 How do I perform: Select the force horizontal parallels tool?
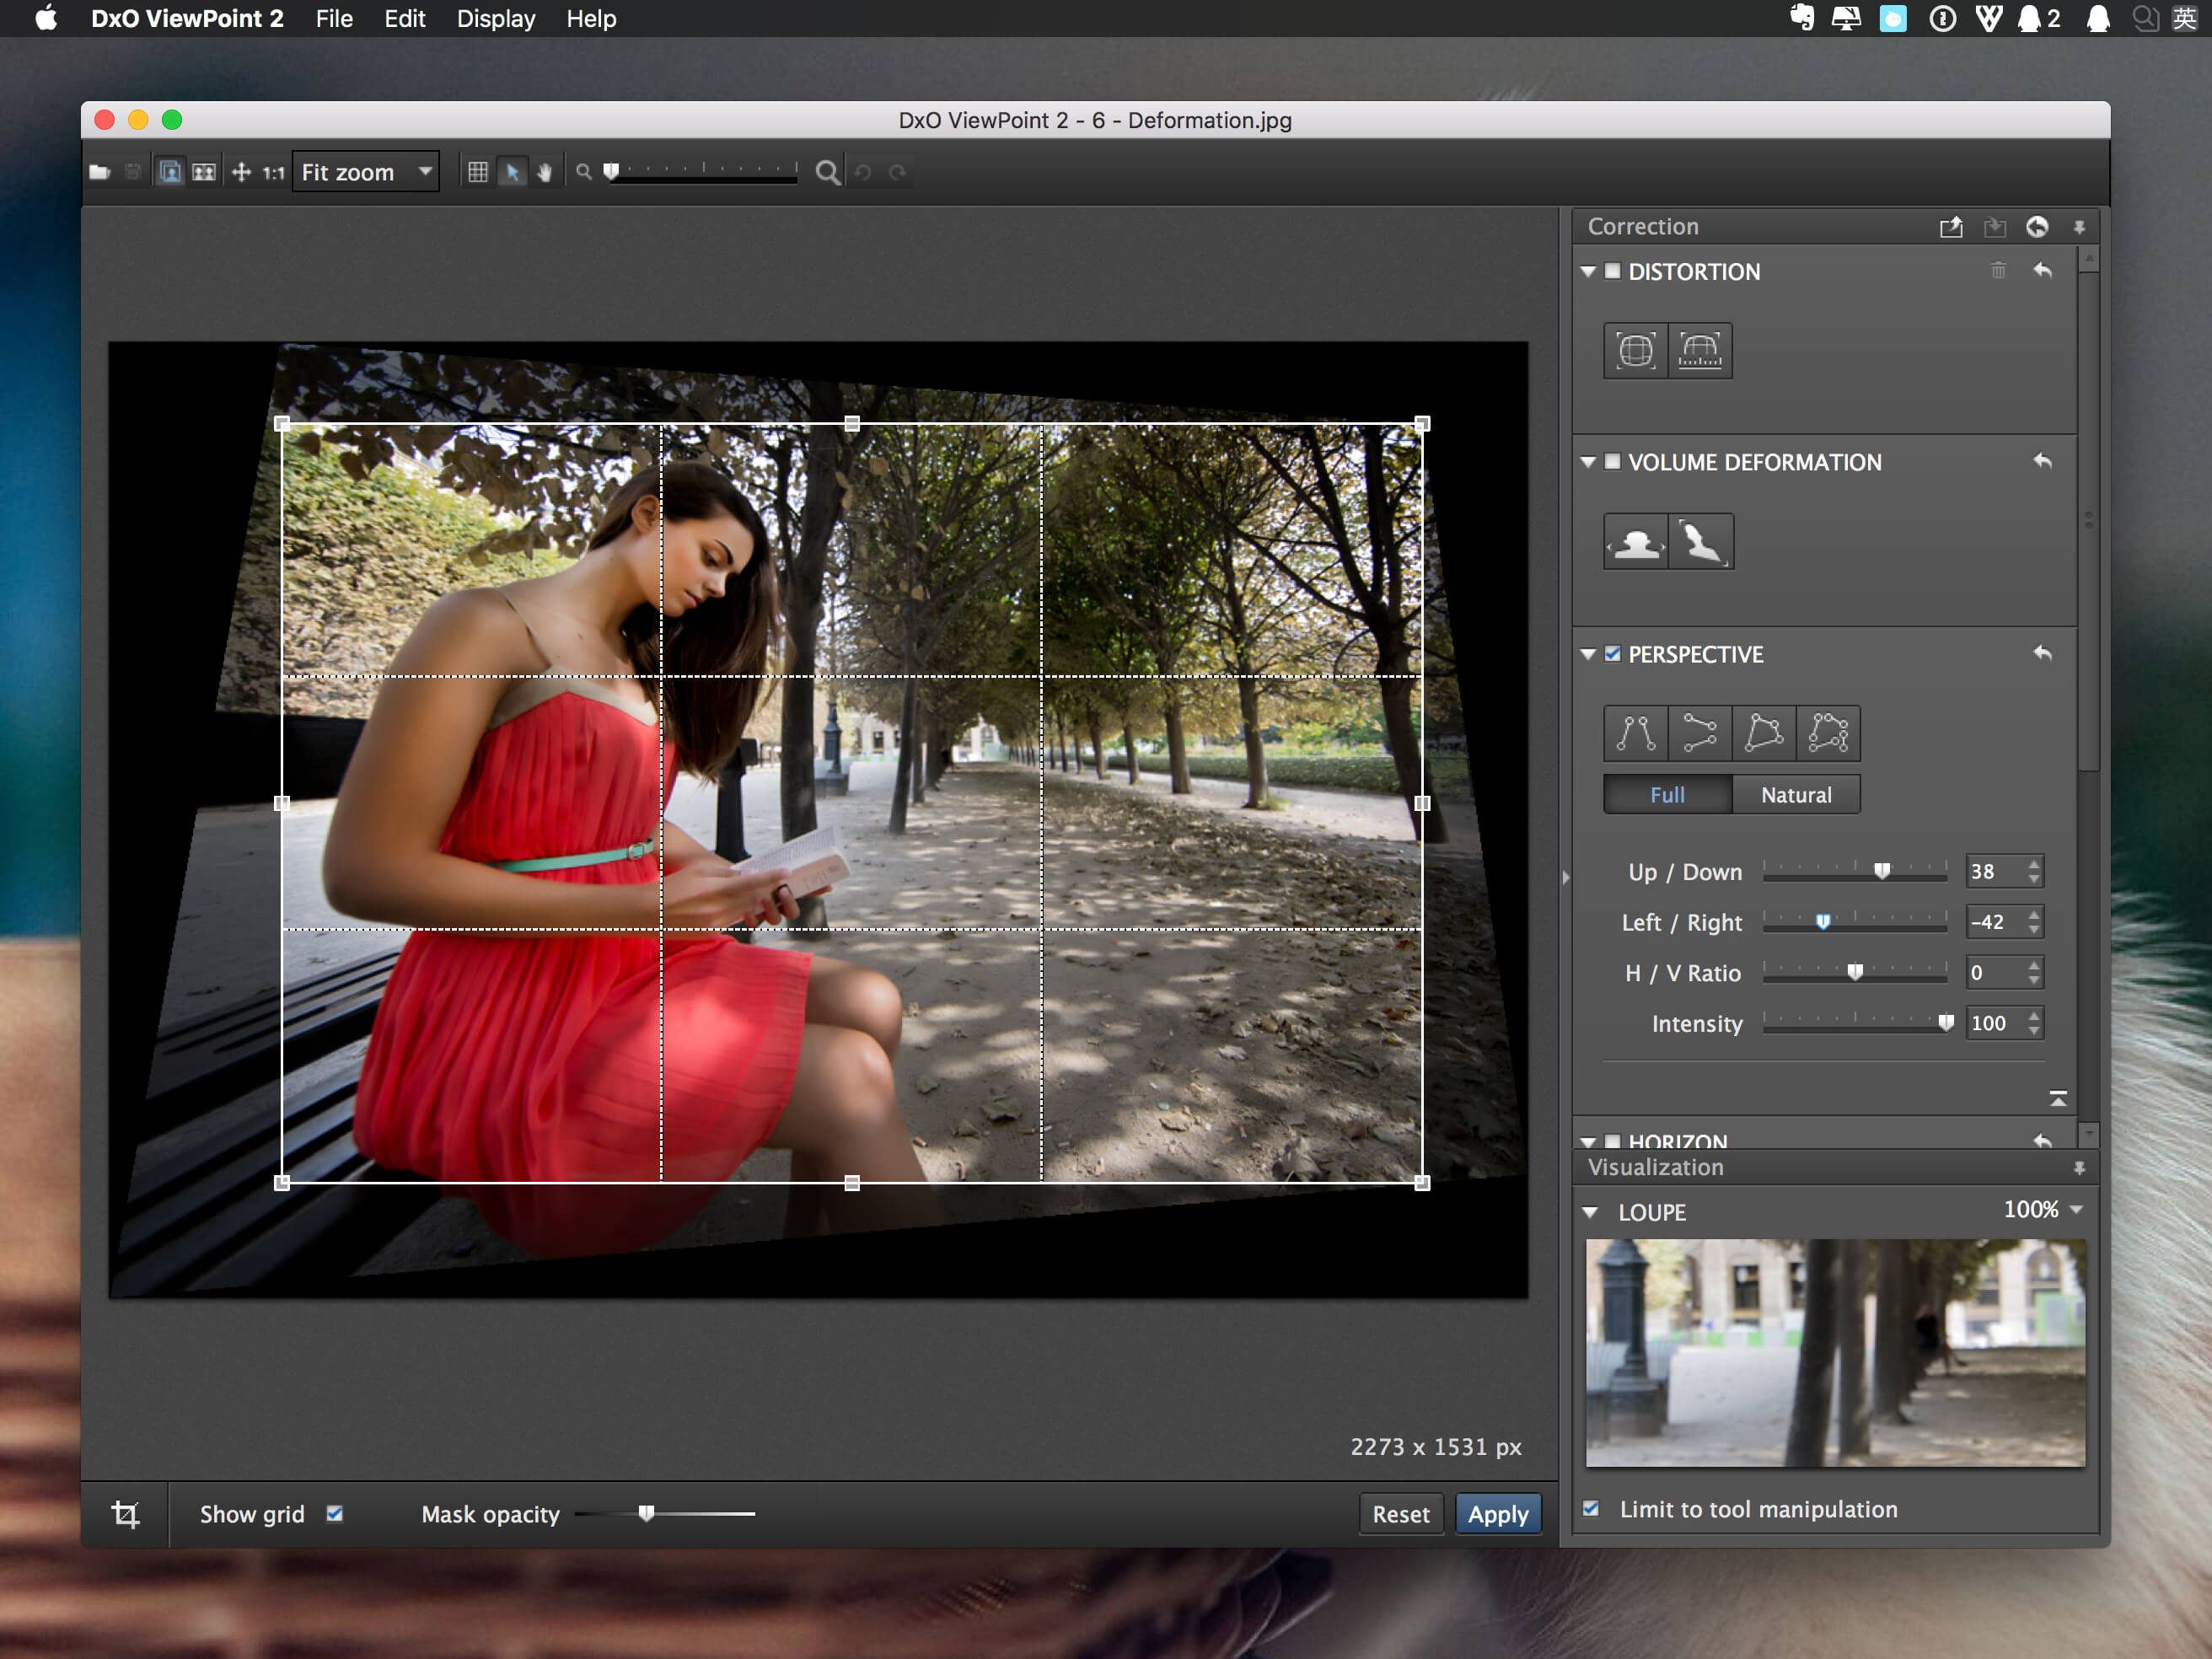[x=1699, y=733]
